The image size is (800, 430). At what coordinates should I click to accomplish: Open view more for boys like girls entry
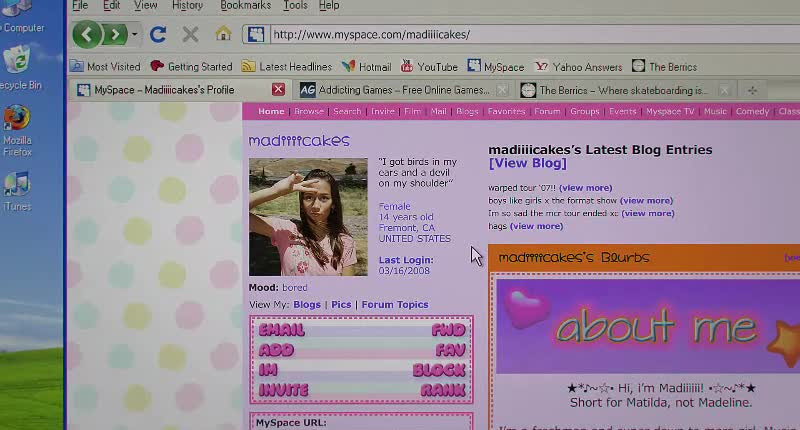click(x=646, y=200)
